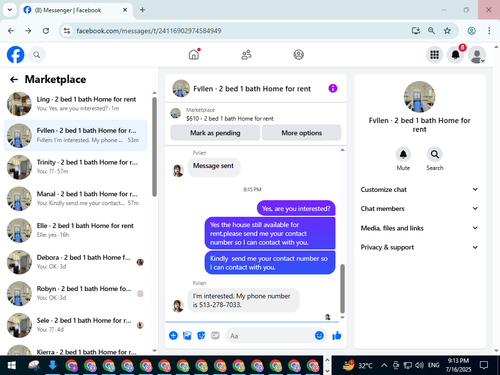The image size is (500, 375).
Task: Click the Facebook search magnifier icon
Action: pyautogui.click(x=37, y=55)
